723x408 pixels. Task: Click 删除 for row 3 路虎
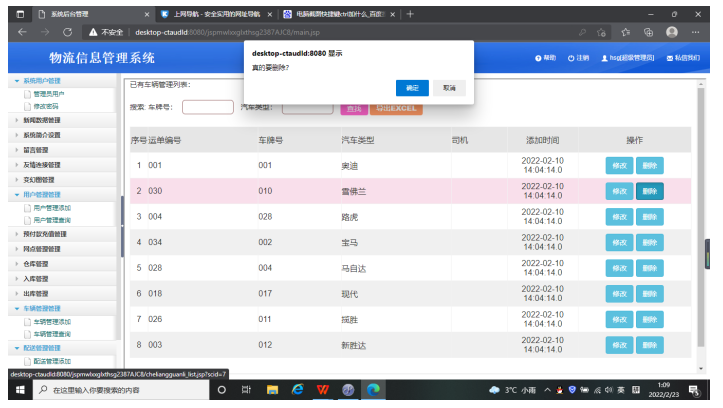pyautogui.click(x=650, y=217)
